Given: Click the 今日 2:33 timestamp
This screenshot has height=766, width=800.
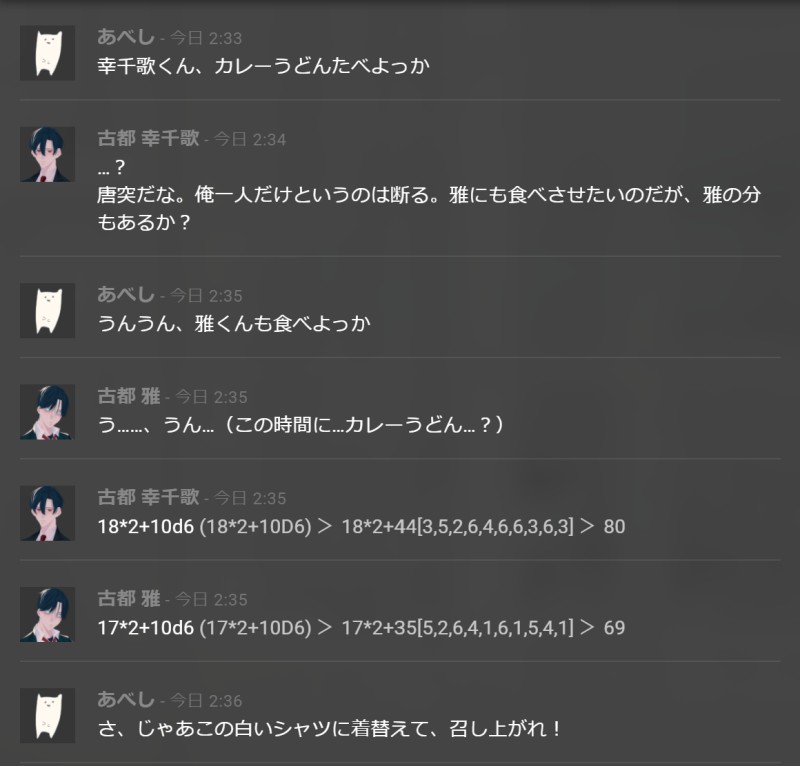Looking at the screenshot, I should (x=206, y=38).
